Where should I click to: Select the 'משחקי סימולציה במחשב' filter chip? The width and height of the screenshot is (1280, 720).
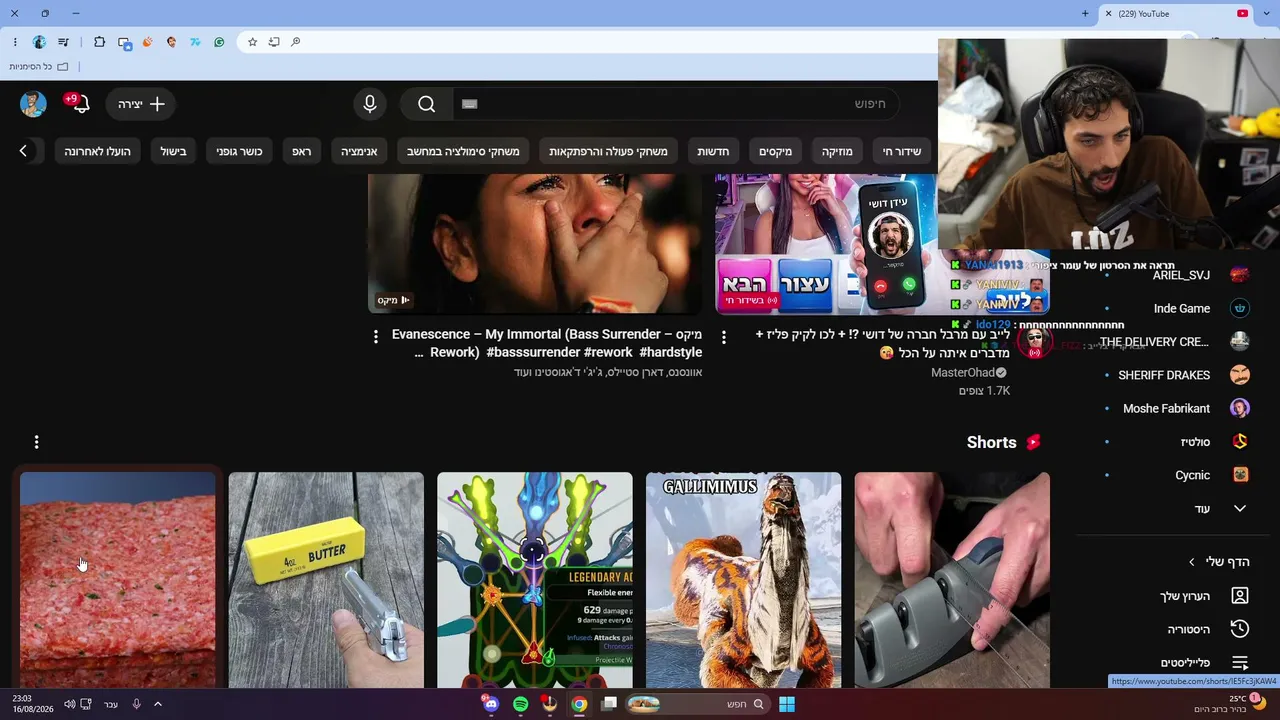tap(463, 152)
